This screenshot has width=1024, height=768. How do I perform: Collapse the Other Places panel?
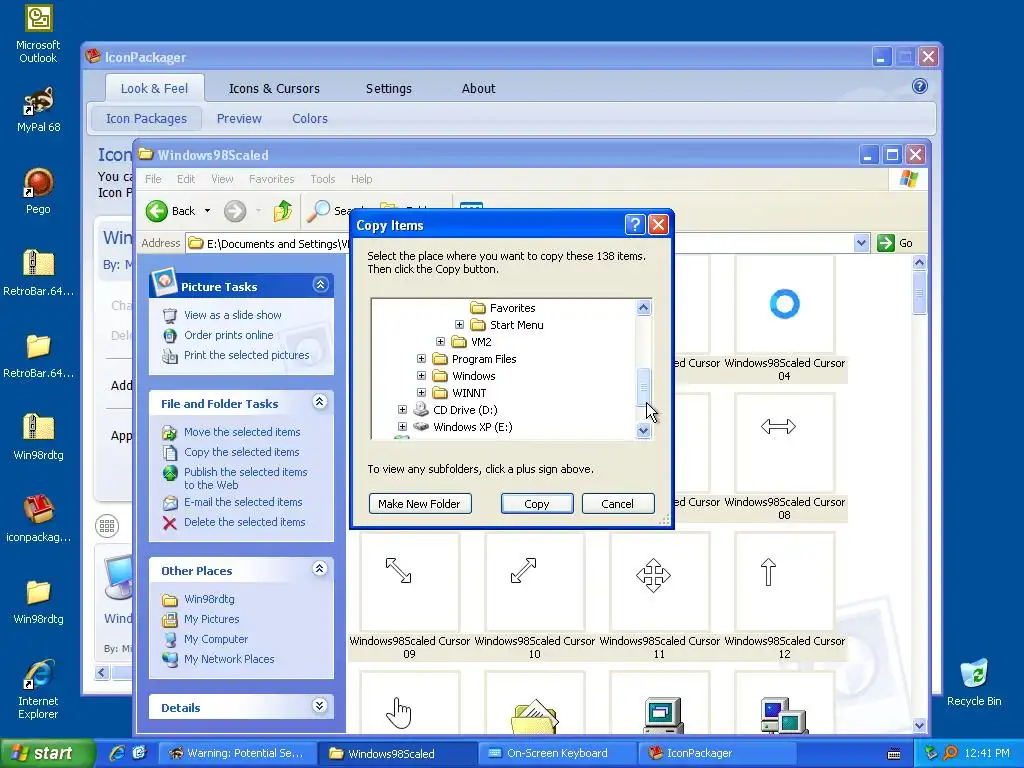pyautogui.click(x=319, y=569)
